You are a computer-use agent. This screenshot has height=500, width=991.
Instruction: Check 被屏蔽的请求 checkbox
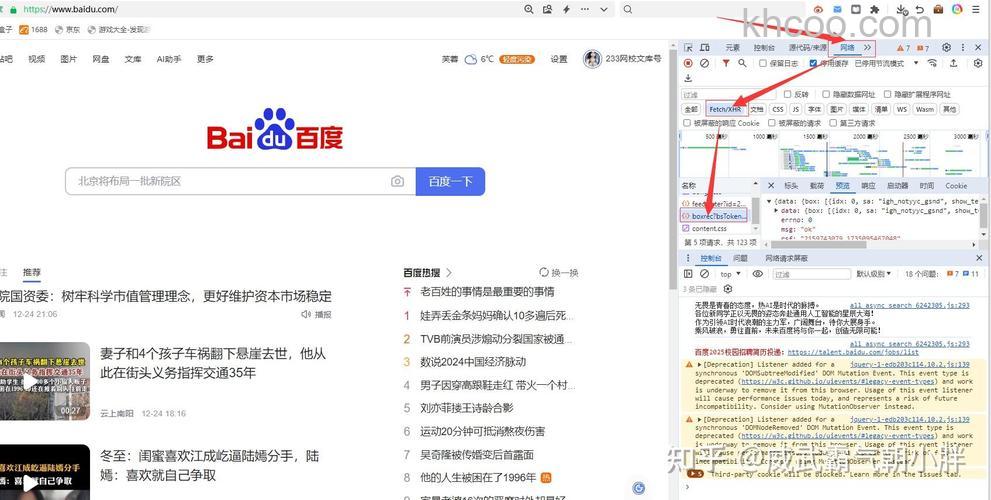771,123
